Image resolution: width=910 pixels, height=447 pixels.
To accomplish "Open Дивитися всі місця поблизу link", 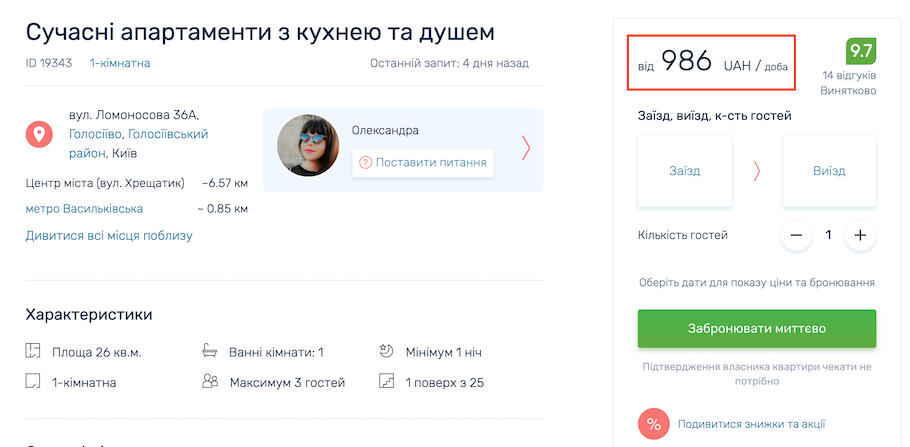I will [109, 236].
